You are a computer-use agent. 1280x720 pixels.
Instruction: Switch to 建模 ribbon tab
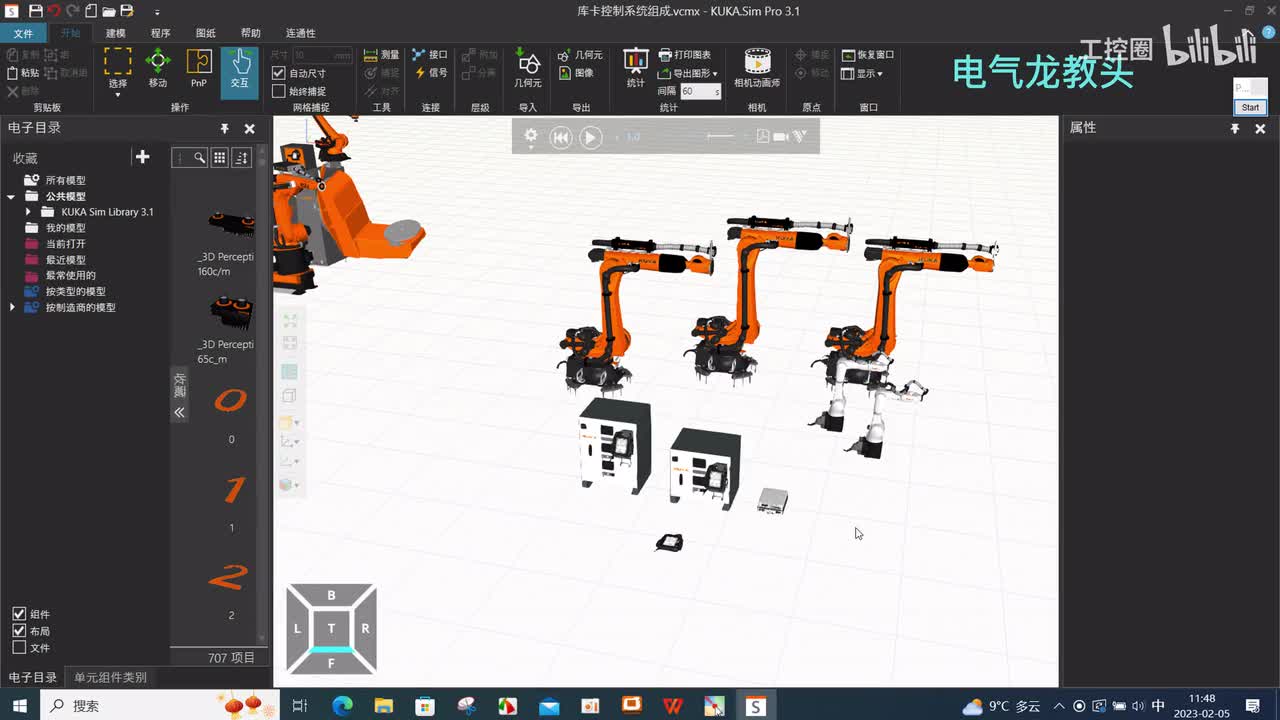pyautogui.click(x=116, y=33)
